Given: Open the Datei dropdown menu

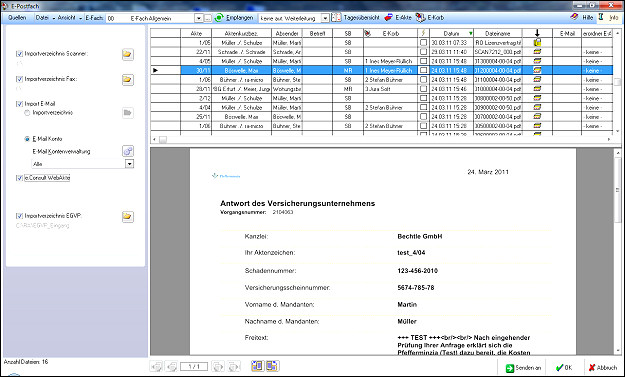Looking at the screenshot, I should (x=45, y=18).
